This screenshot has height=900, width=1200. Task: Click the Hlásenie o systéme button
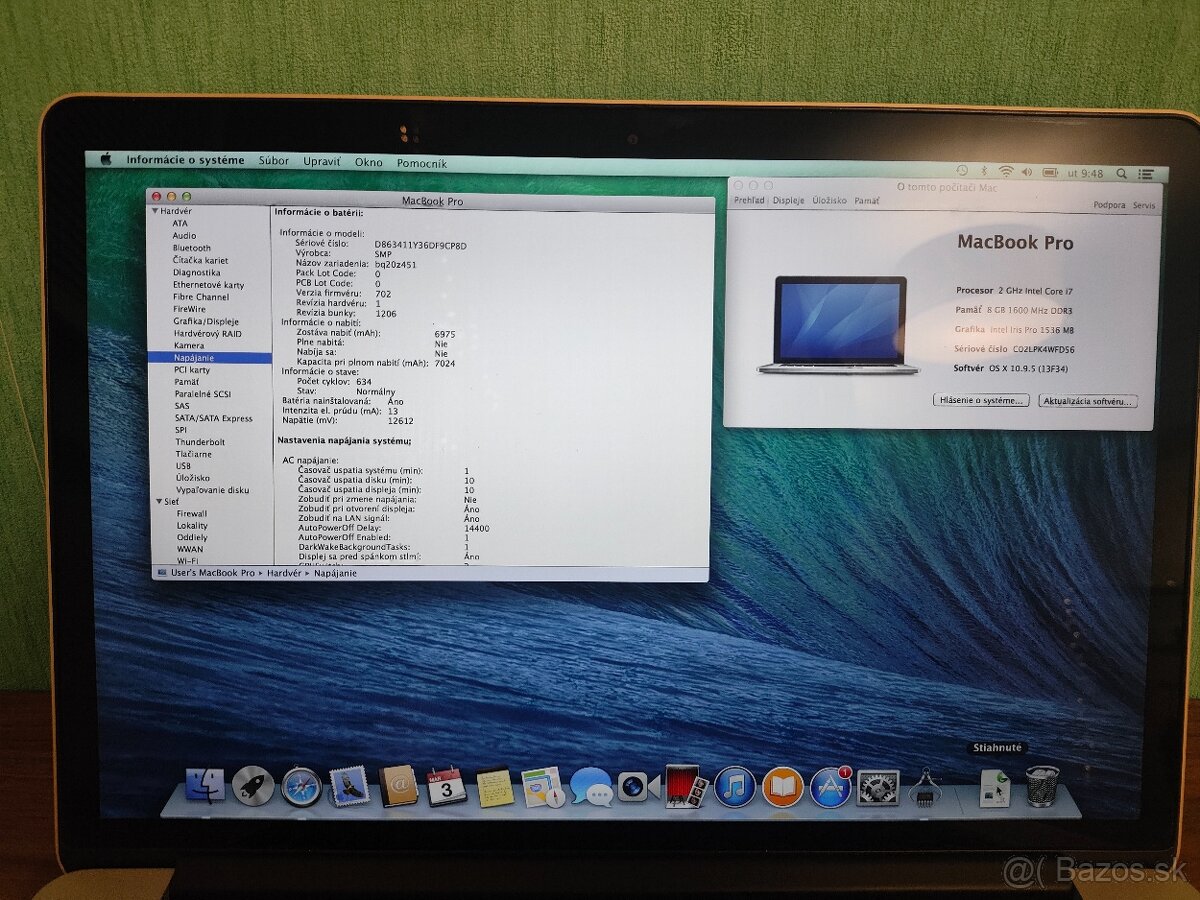click(x=979, y=399)
